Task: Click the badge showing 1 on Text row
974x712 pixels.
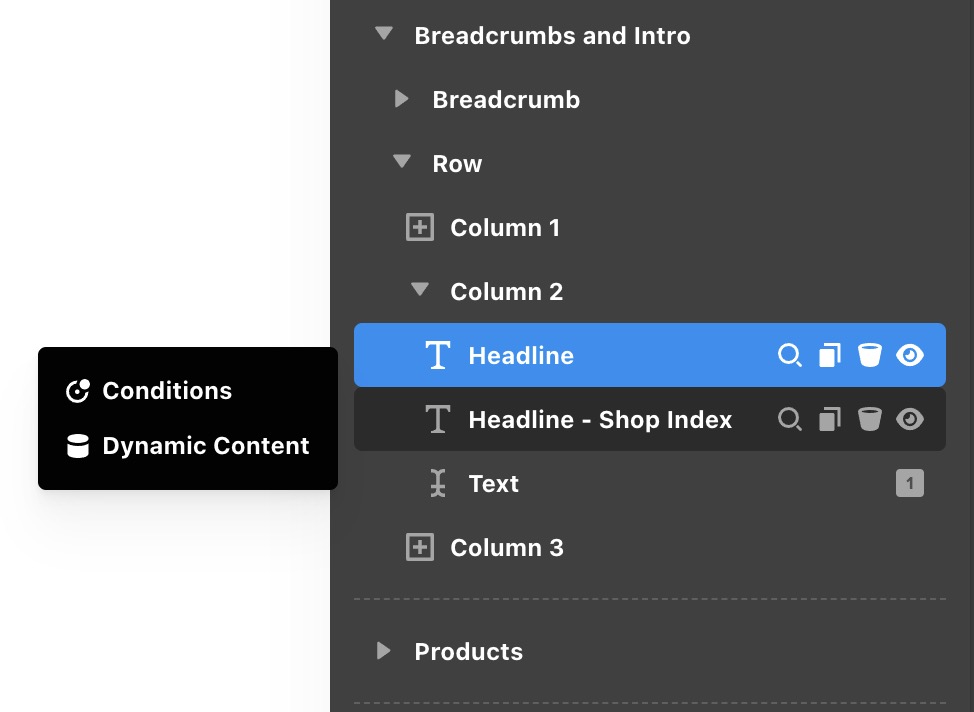Action: (909, 484)
